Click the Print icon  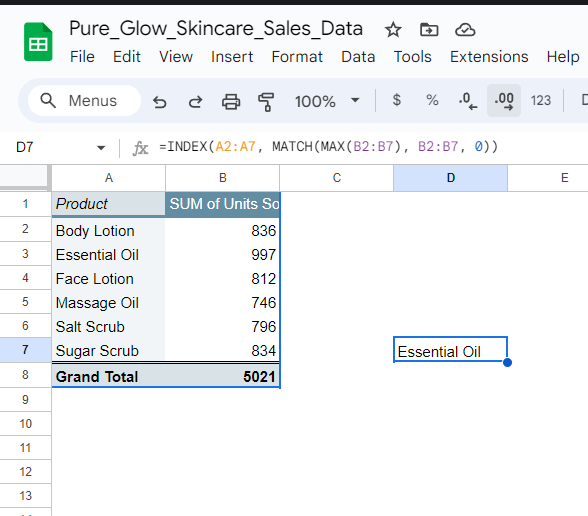coord(231,101)
